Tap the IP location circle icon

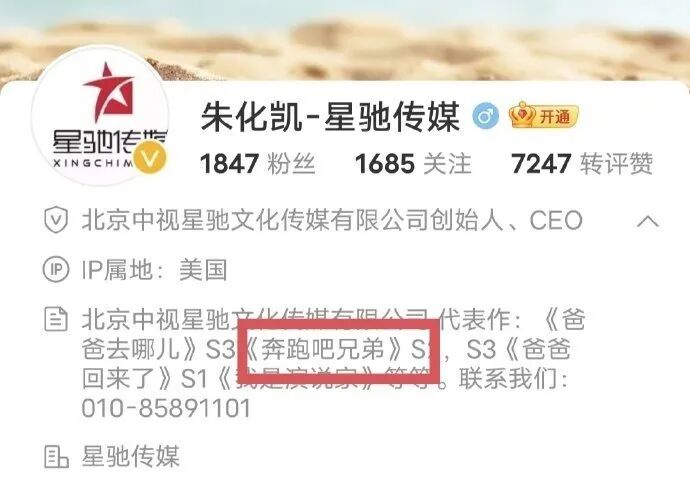click(56, 269)
